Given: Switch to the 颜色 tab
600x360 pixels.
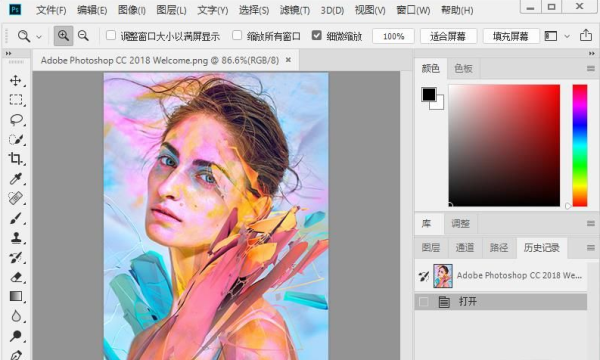Looking at the screenshot, I should (x=431, y=68).
